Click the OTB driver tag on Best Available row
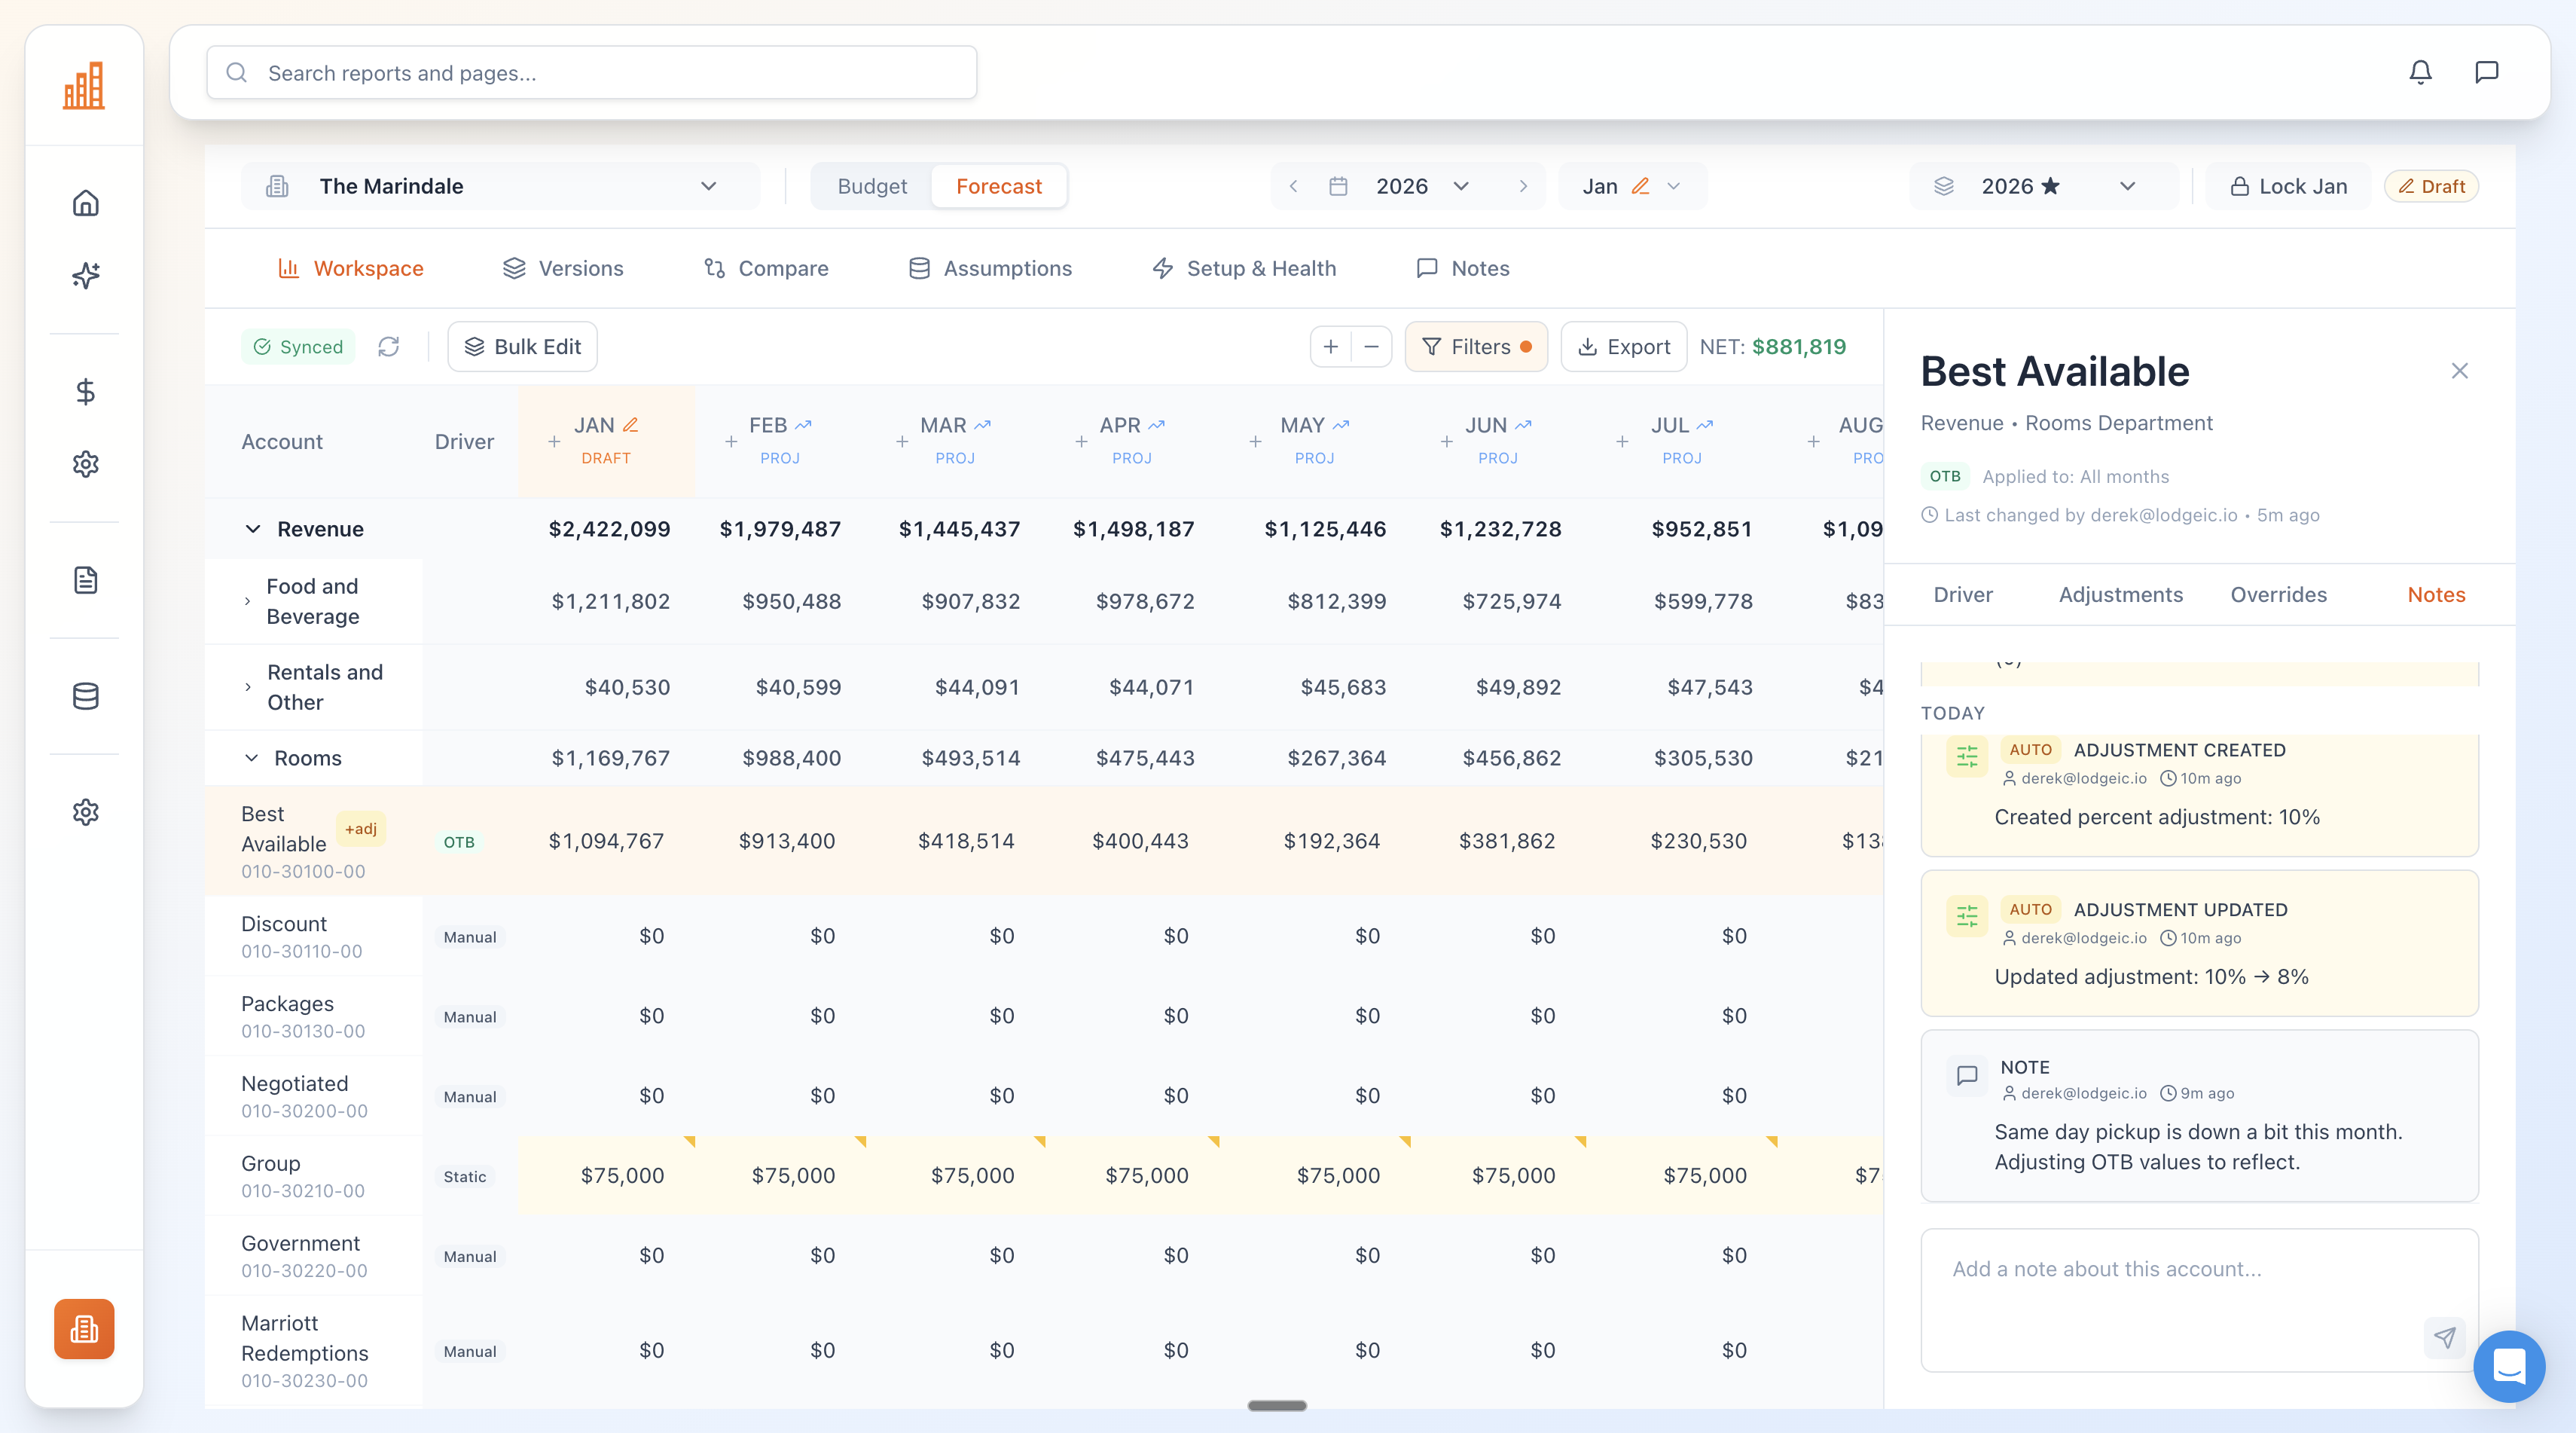This screenshot has width=2576, height=1433. 459,842
